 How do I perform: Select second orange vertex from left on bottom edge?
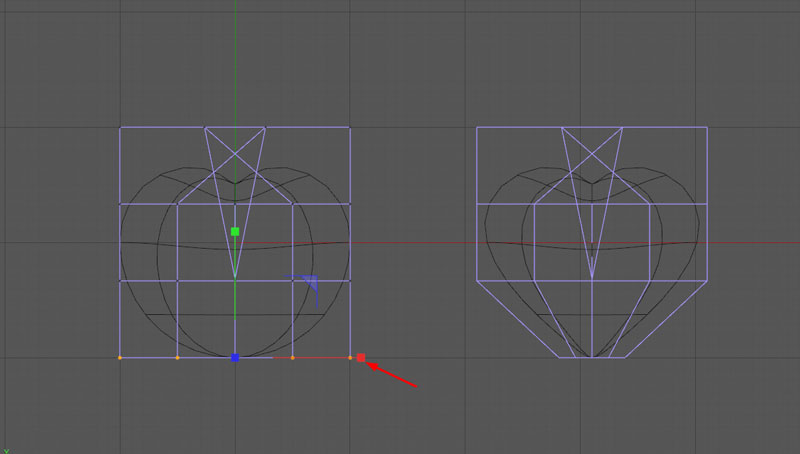[178, 357]
